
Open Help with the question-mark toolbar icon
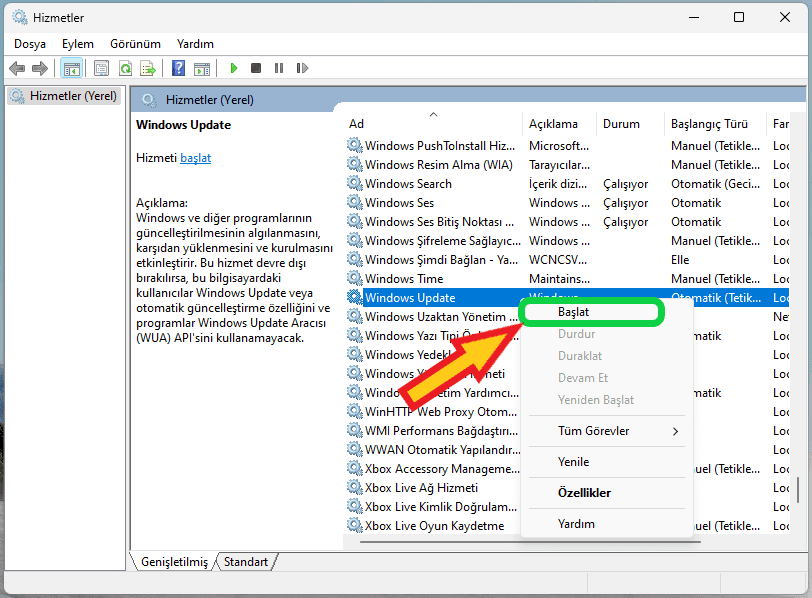coord(178,68)
